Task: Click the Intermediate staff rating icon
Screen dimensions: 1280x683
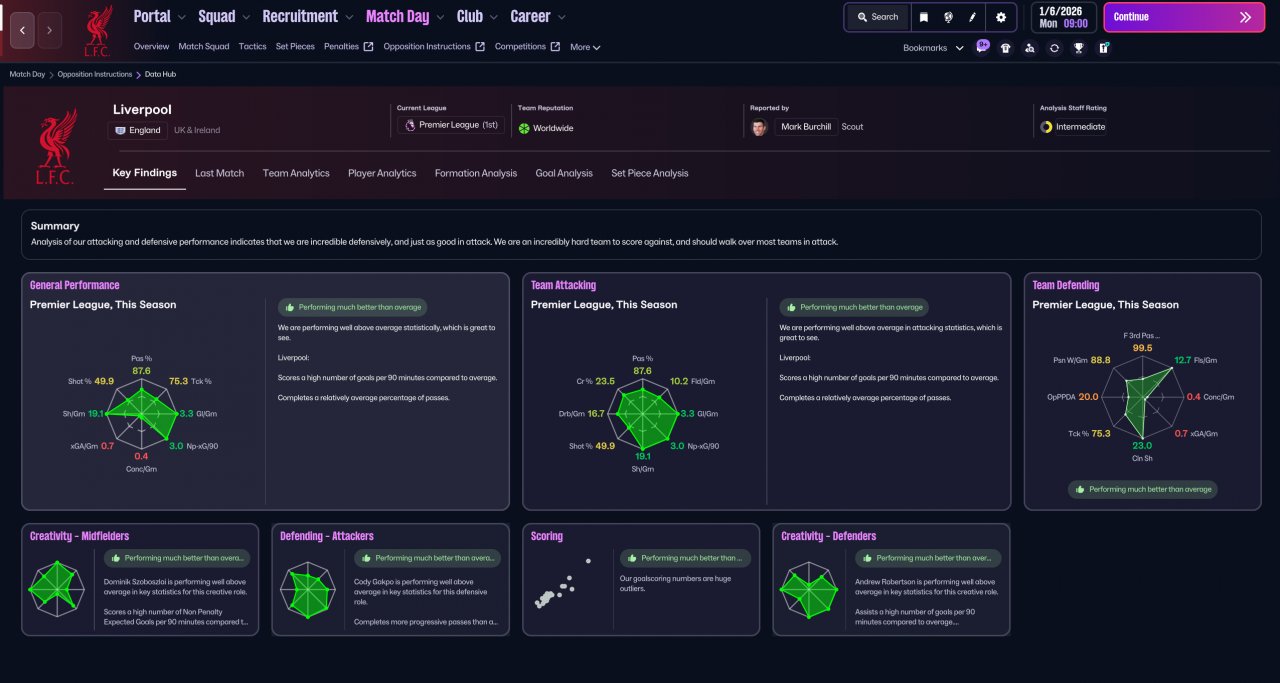Action: coord(1046,127)
